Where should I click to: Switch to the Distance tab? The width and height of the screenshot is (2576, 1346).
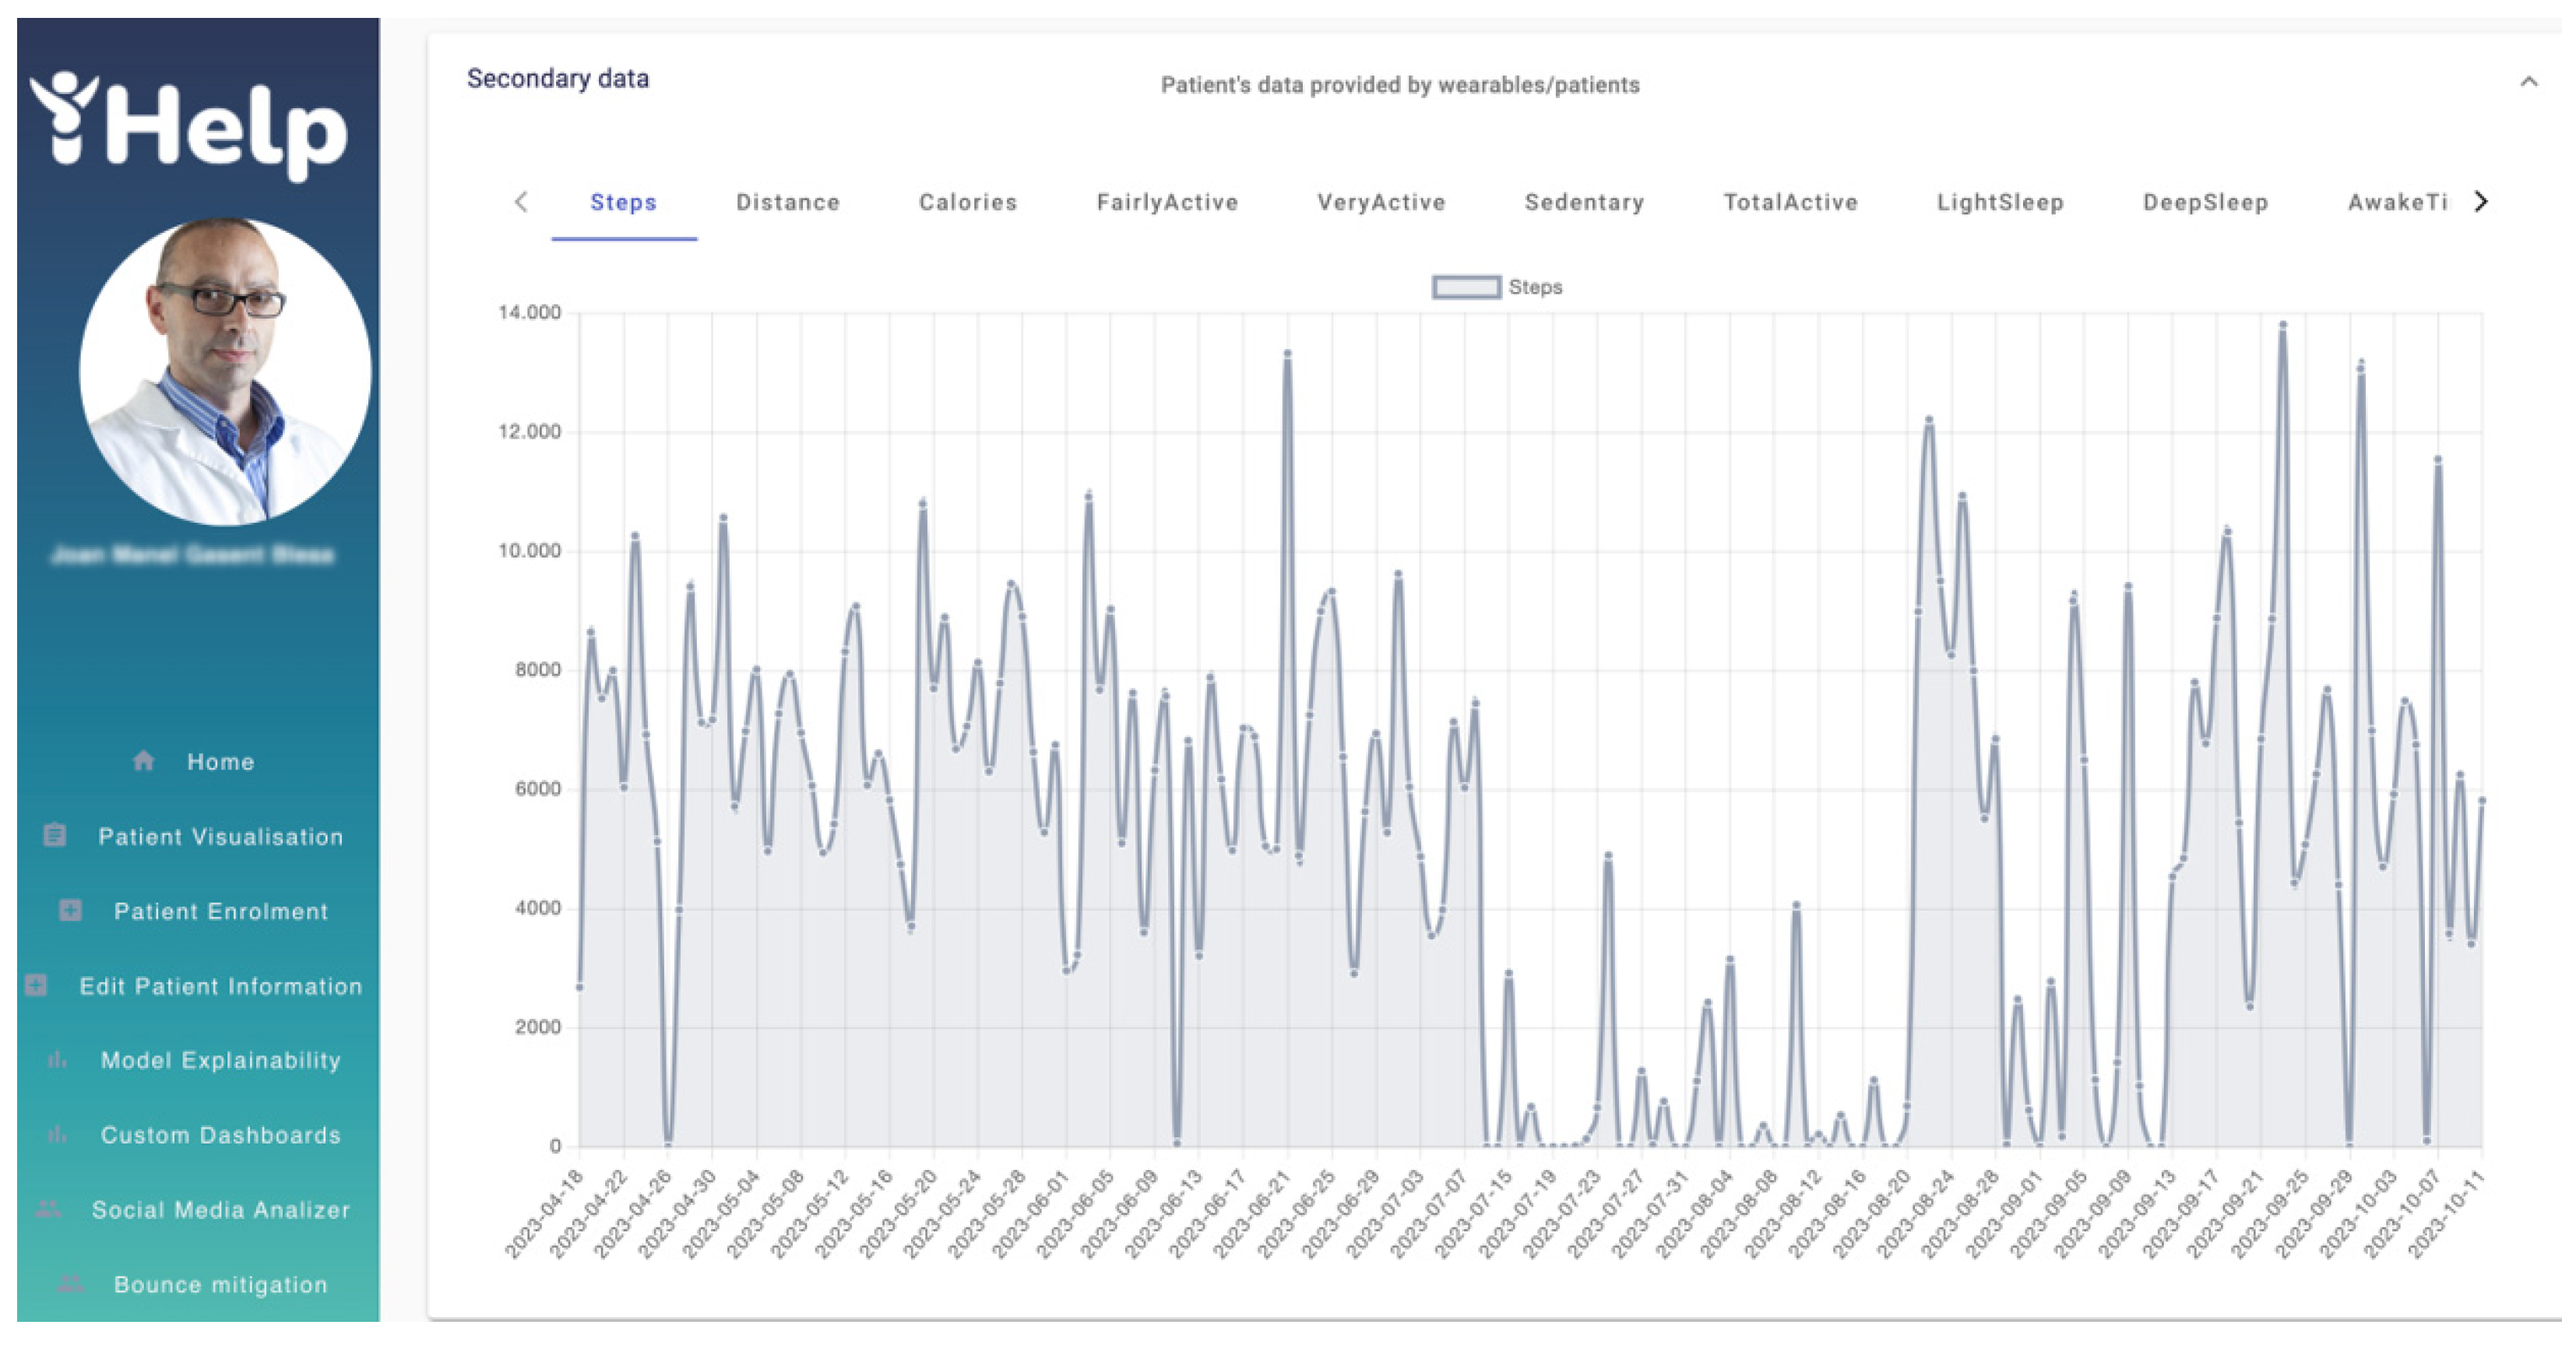(x=787, y=202)
